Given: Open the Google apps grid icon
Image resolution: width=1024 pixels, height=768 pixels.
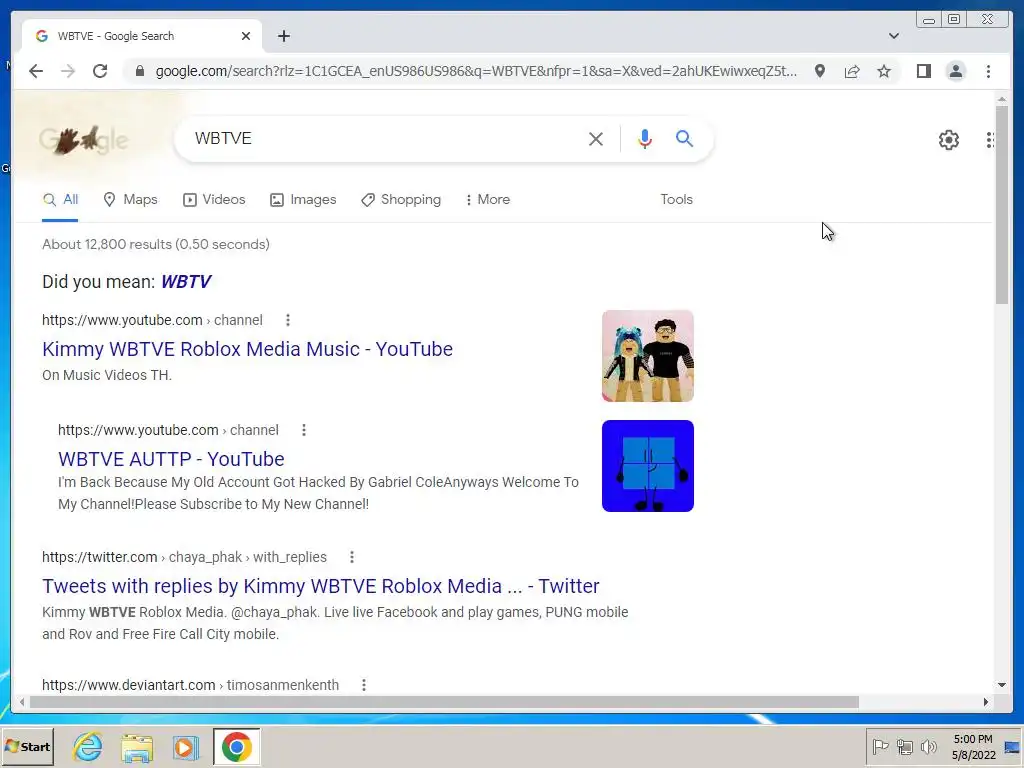Looking at the screenshot, I should [x=990, y=140].
